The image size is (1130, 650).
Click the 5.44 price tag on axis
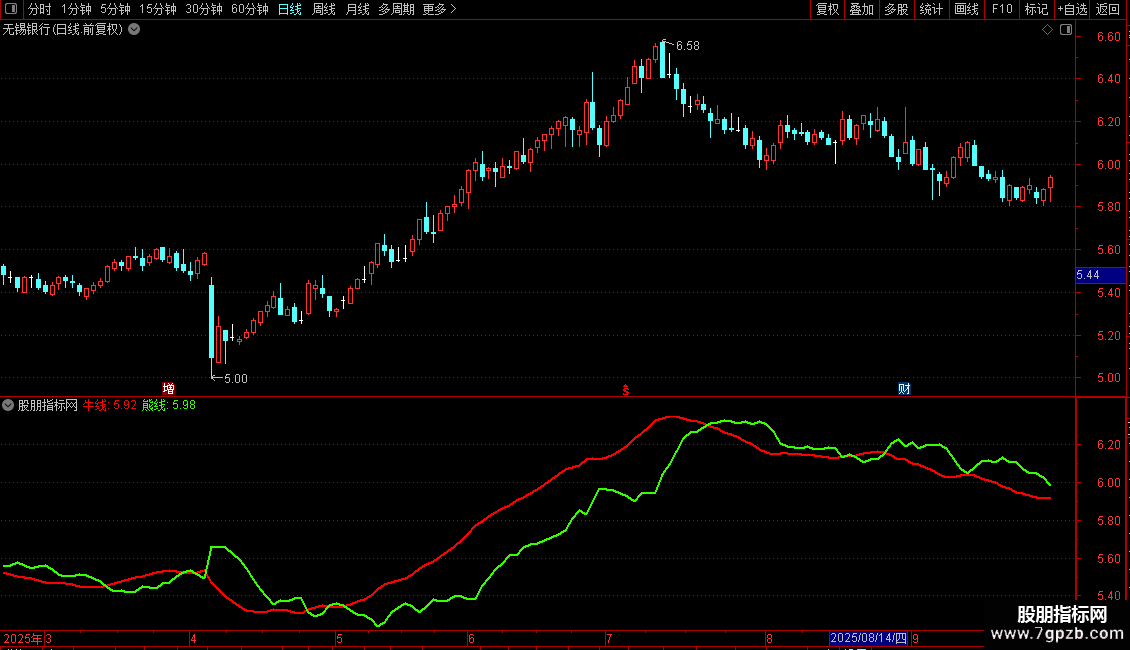(x=1100, y=275)
